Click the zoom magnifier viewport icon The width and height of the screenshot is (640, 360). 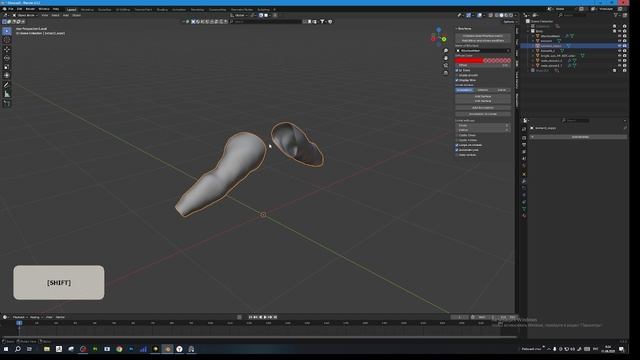tap(446, 51)
